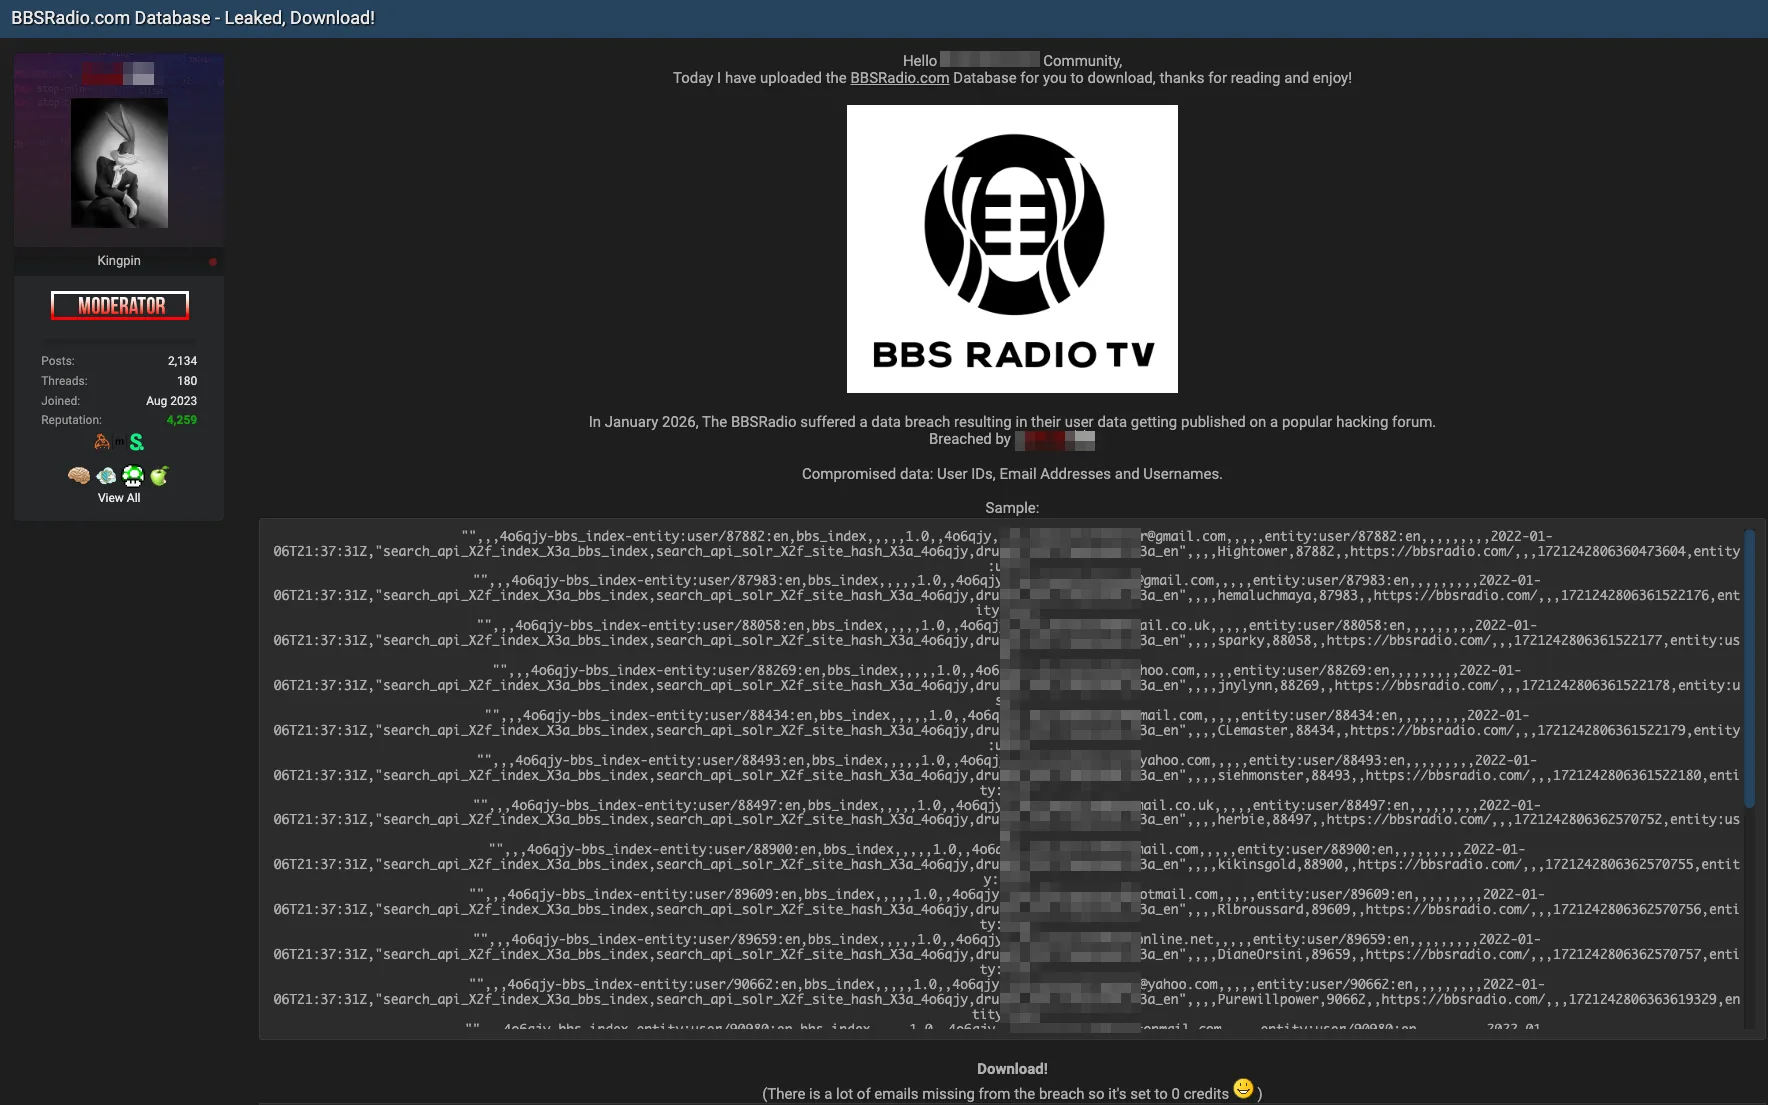This screenshot has height=1105, width=1768.
Task: Click the Threads count 180
Action: click(189, 380)
